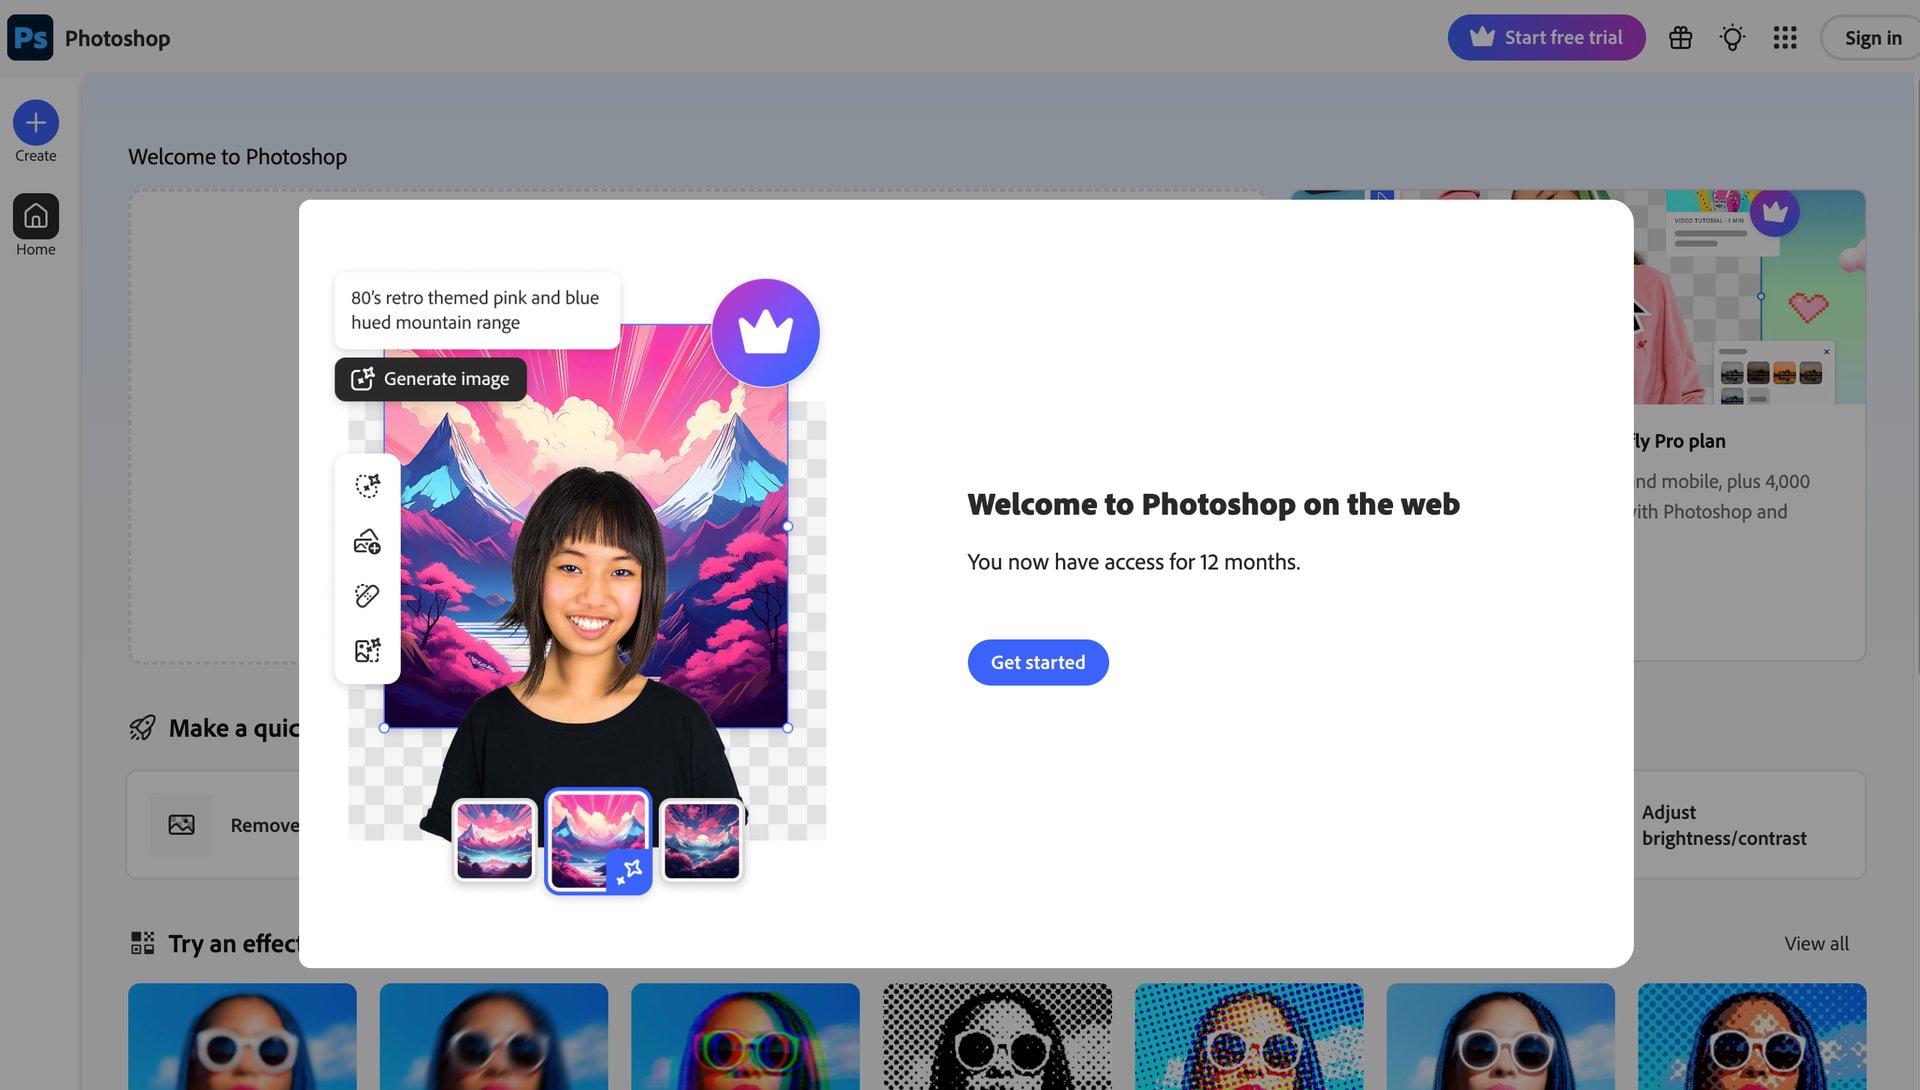Click the Get started button
The width and height of the screenshot is (1920, 1090).
point(1037,661)
